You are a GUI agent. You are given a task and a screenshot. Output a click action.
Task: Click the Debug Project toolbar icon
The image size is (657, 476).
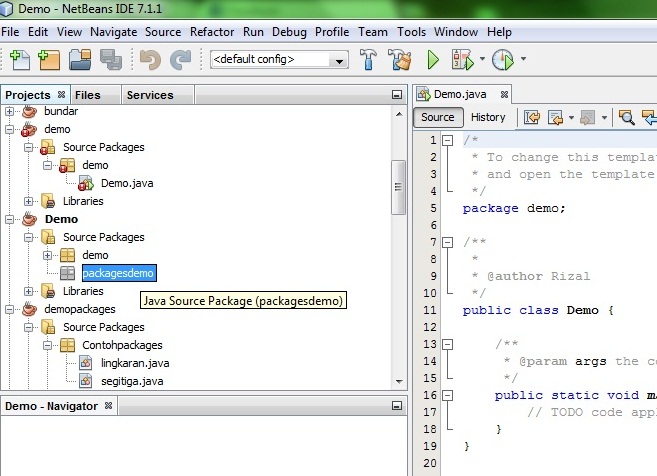pos(463,60)
